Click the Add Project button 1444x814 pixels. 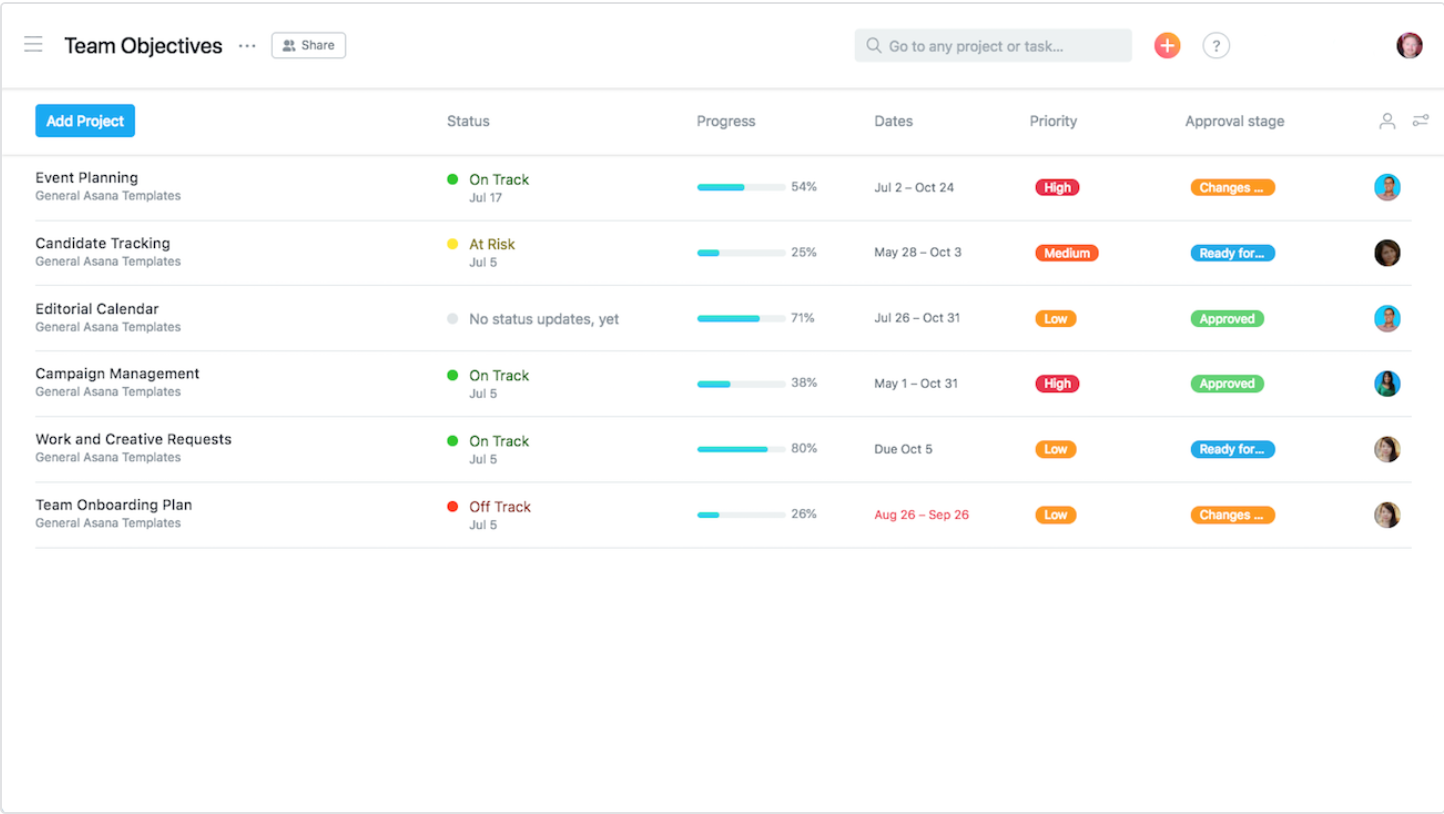[85, 121]
